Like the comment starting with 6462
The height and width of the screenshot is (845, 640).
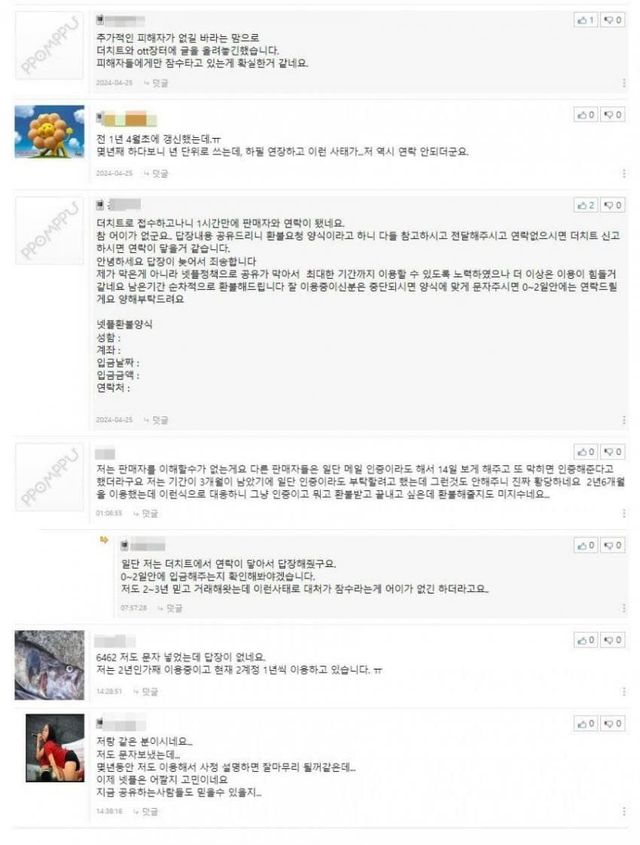[586, 640]
